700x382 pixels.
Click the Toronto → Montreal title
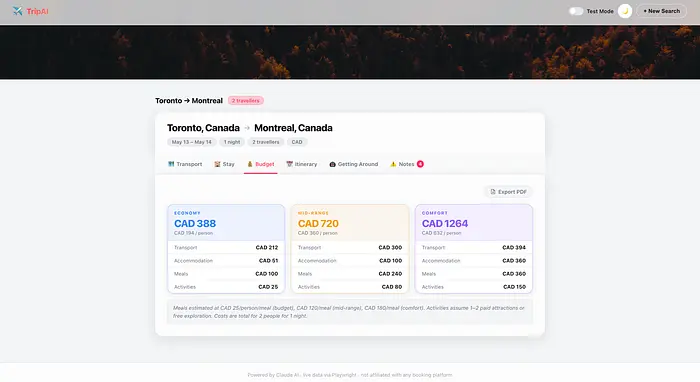click(x=189, y=101)
